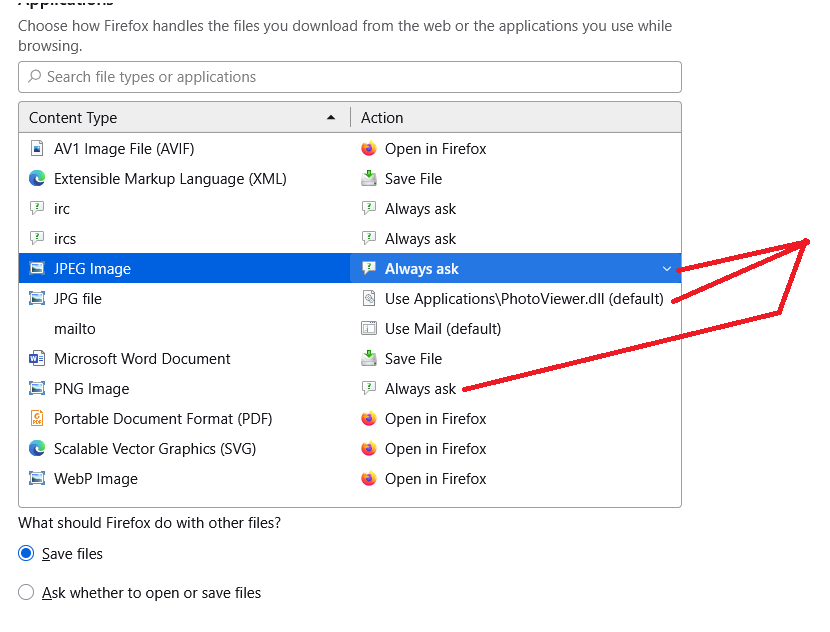Open the action cell for JPG file

pos(515,299)
